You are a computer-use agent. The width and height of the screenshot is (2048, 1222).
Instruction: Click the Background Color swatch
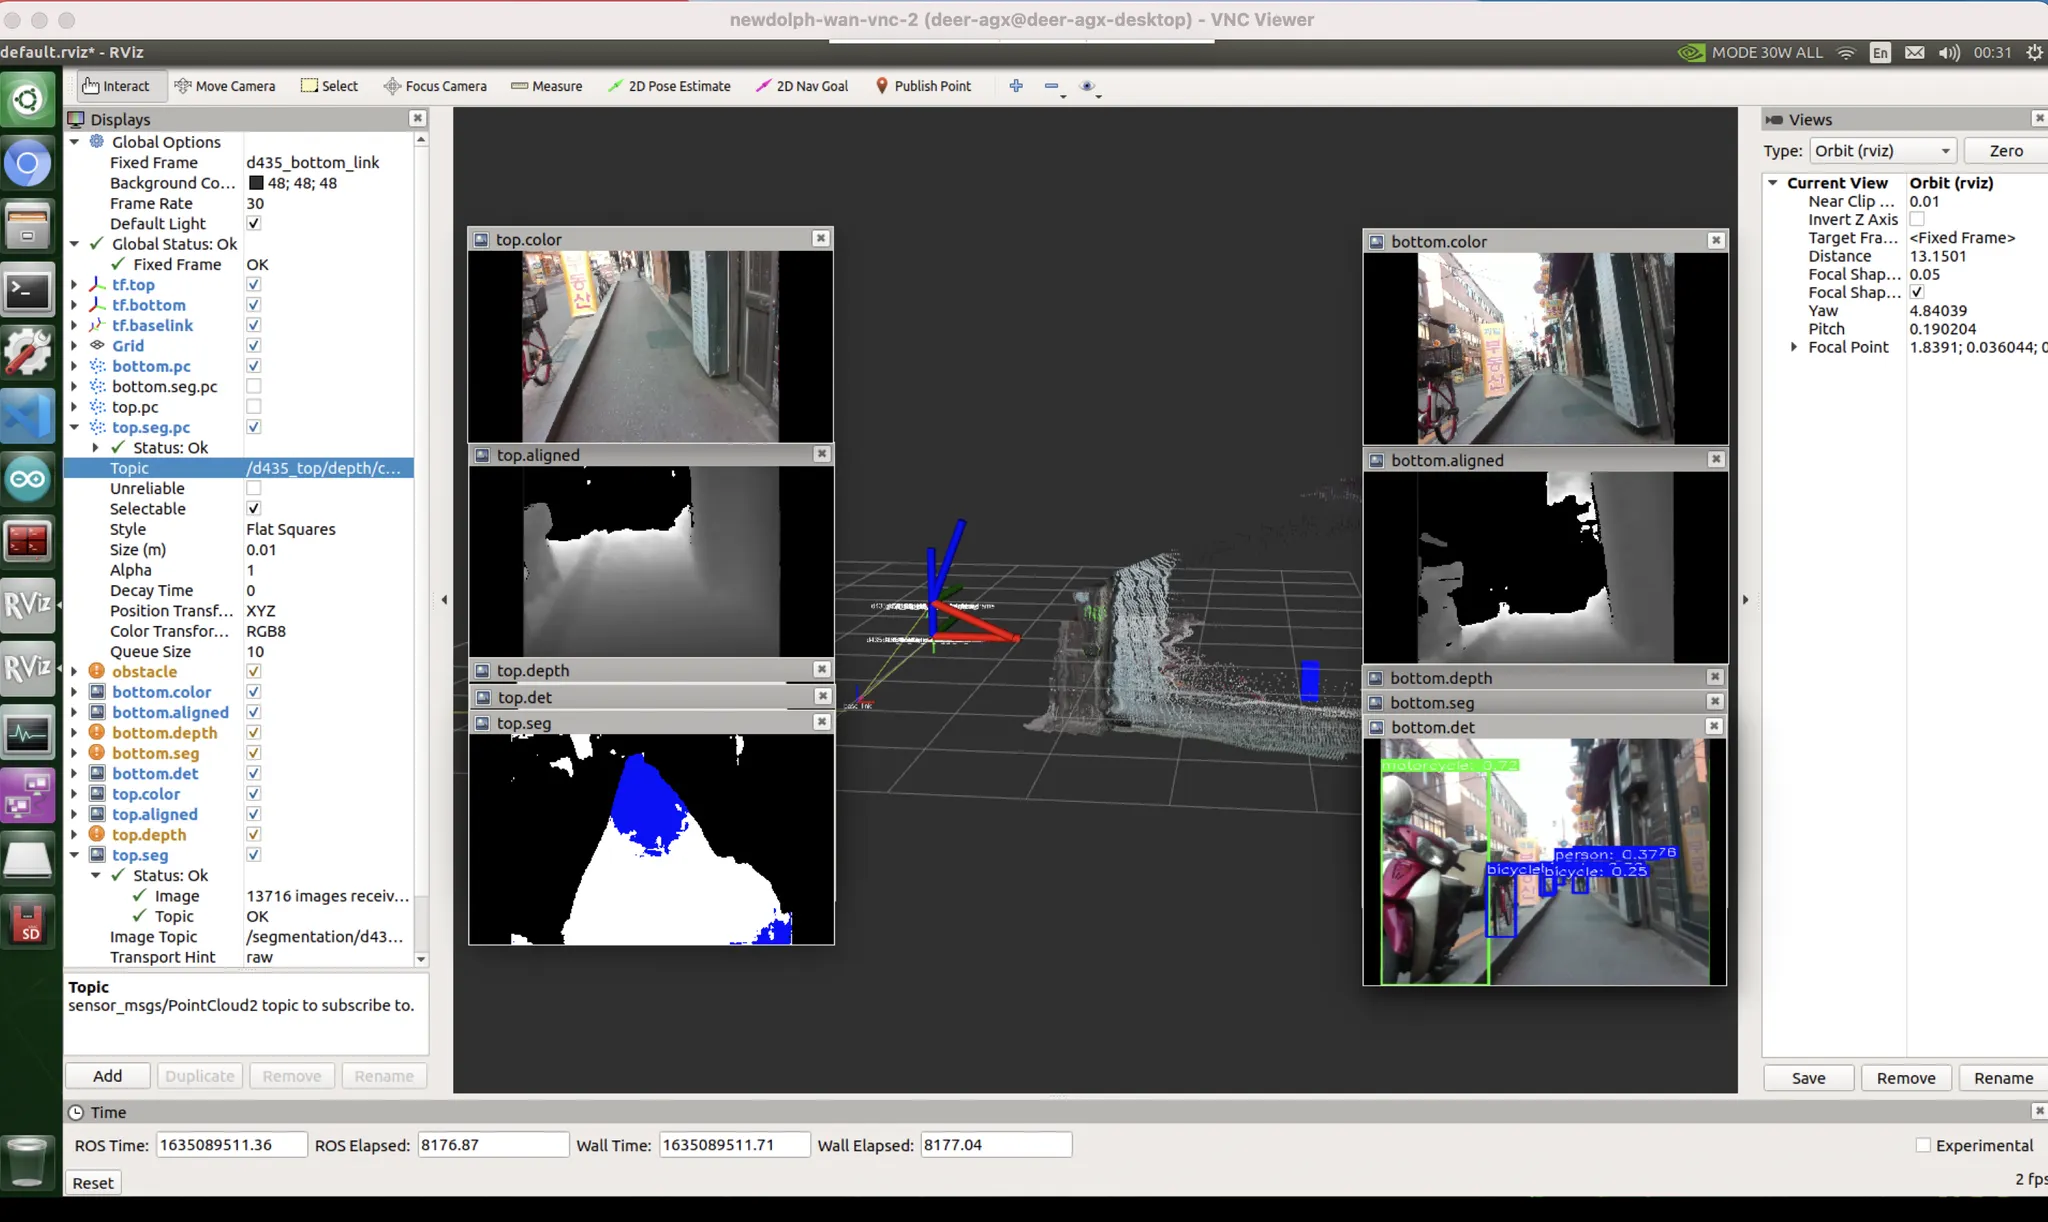point(256,183)
